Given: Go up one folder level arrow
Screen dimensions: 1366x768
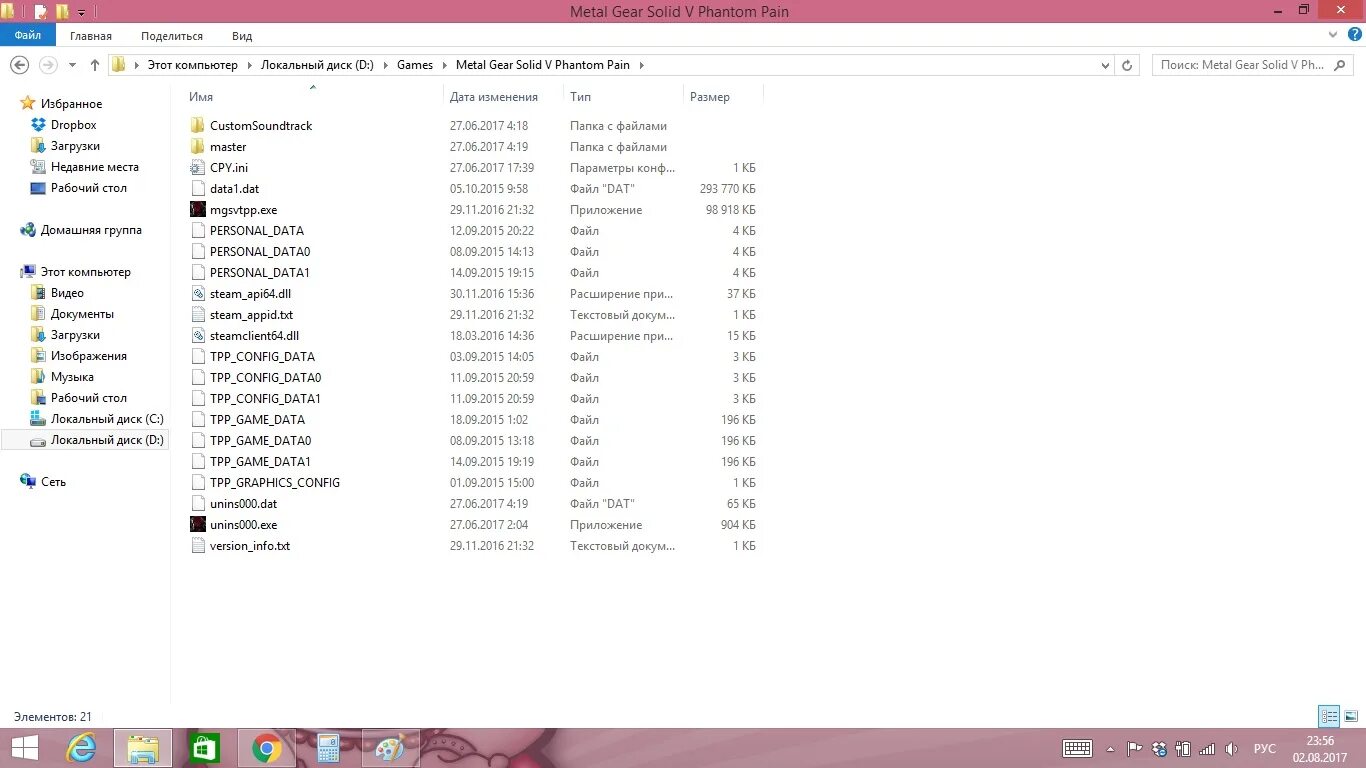Looking at the screenshot, I should [x=95, y=65].
